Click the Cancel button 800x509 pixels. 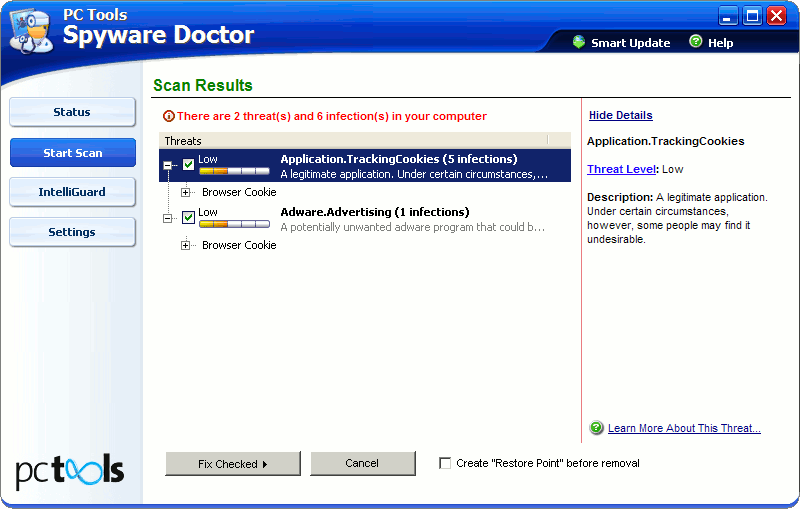tap(363, 463)
